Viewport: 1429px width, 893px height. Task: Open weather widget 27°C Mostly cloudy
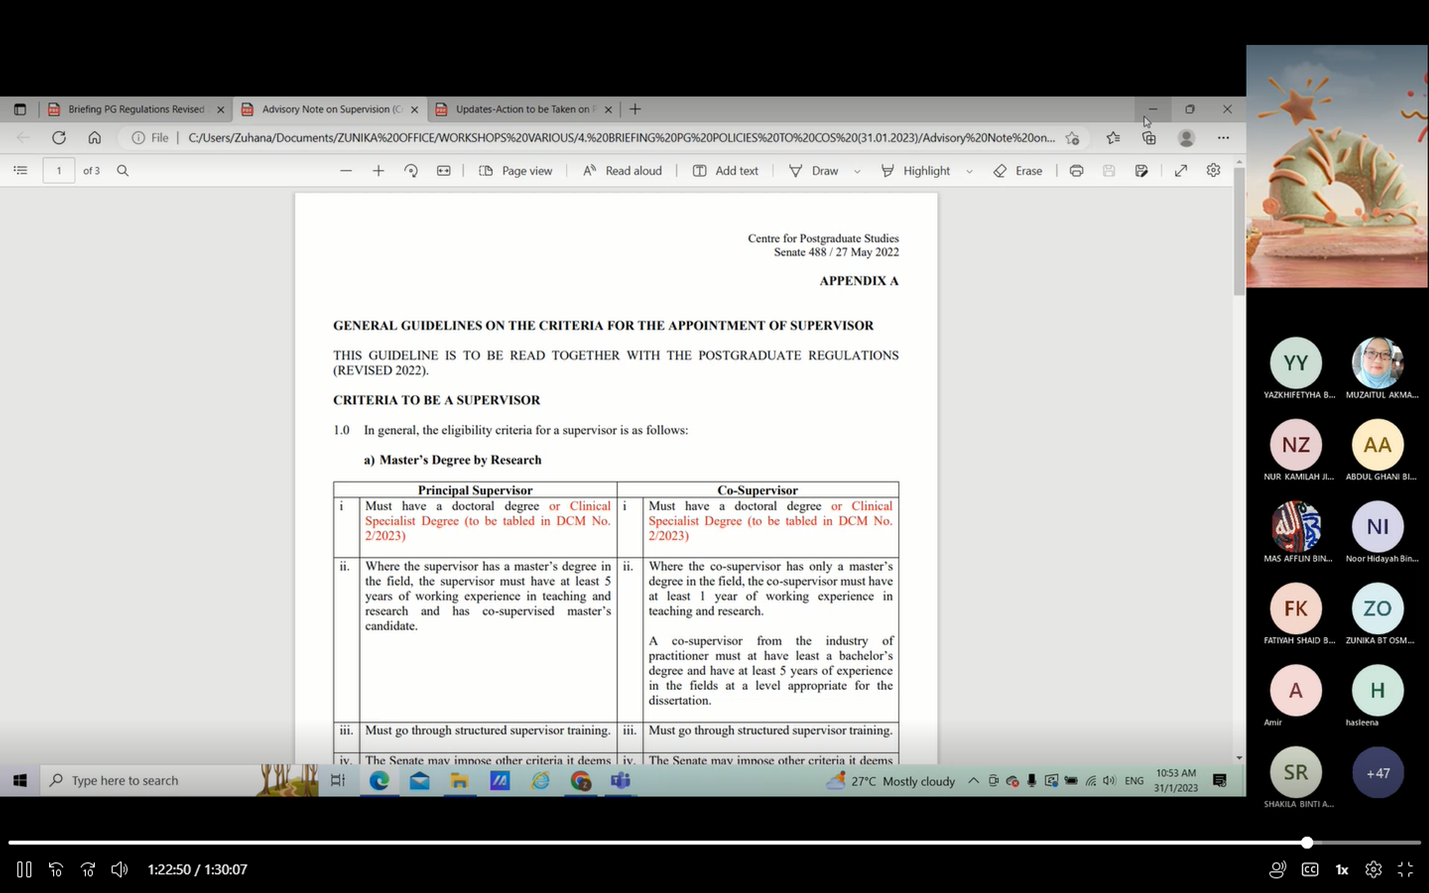click(891, 781)
